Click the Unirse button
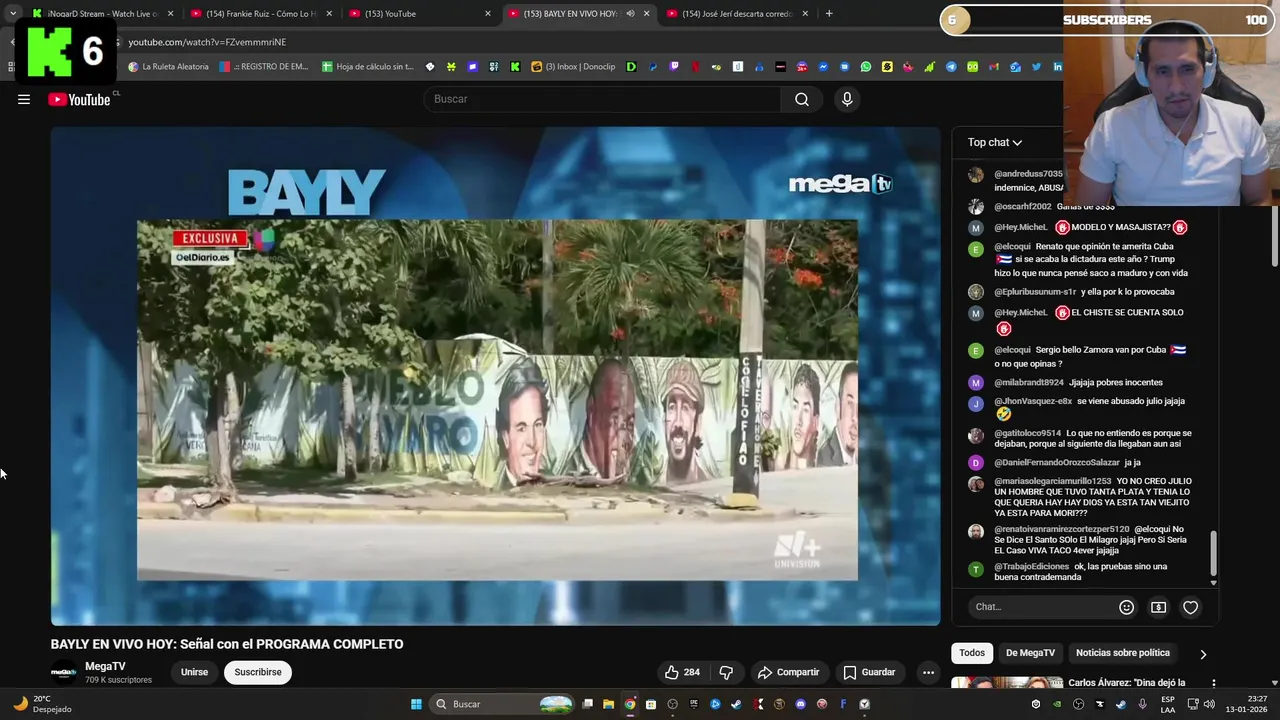Screen dimensions: 1280x720 [x=194, y=672]
